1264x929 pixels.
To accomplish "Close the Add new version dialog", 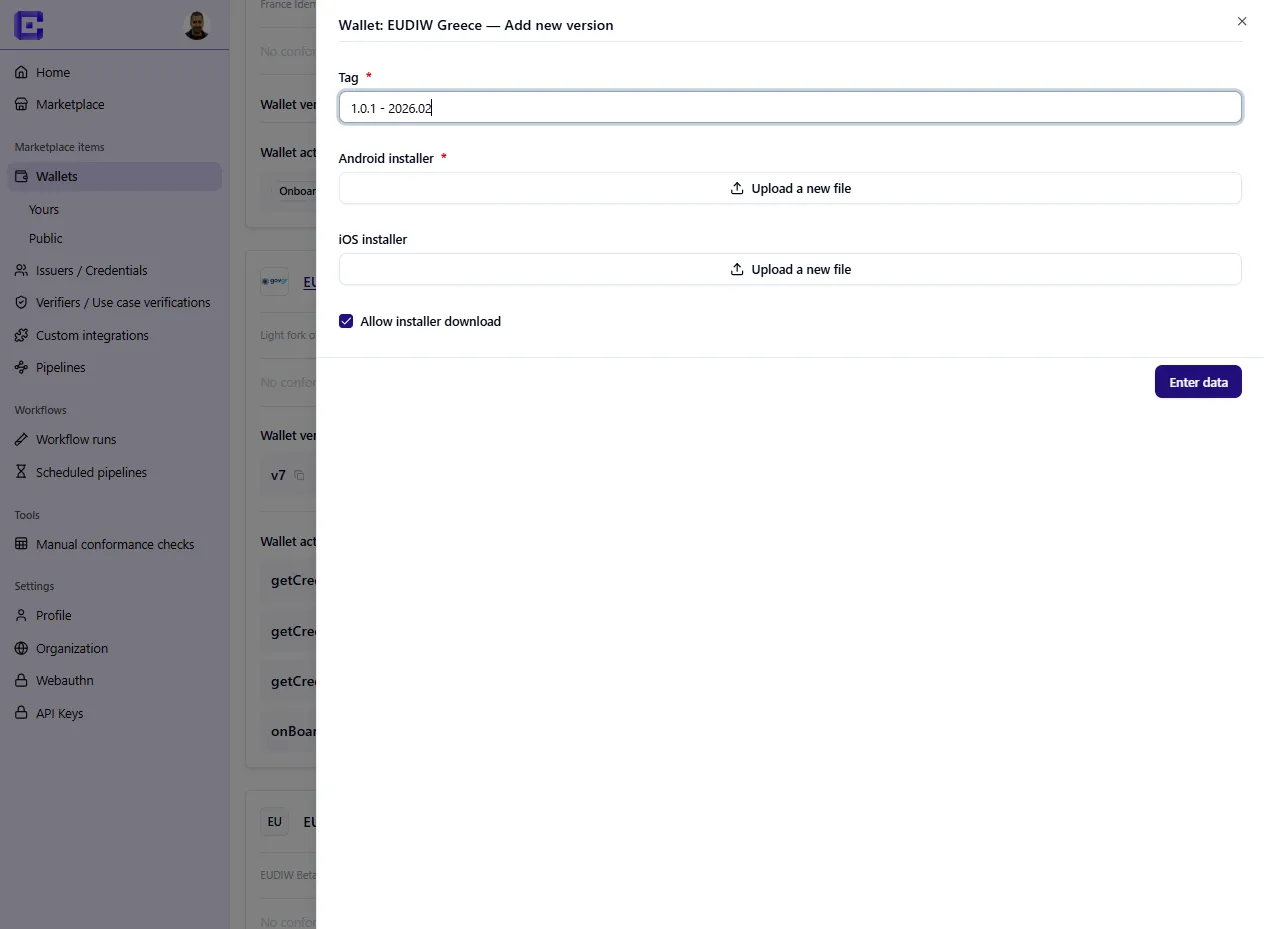I will pos(1242,21).
